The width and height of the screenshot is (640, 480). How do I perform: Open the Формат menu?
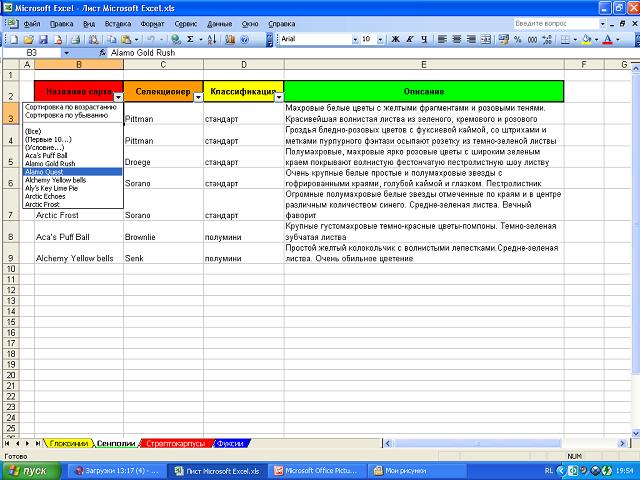(153, 22)
